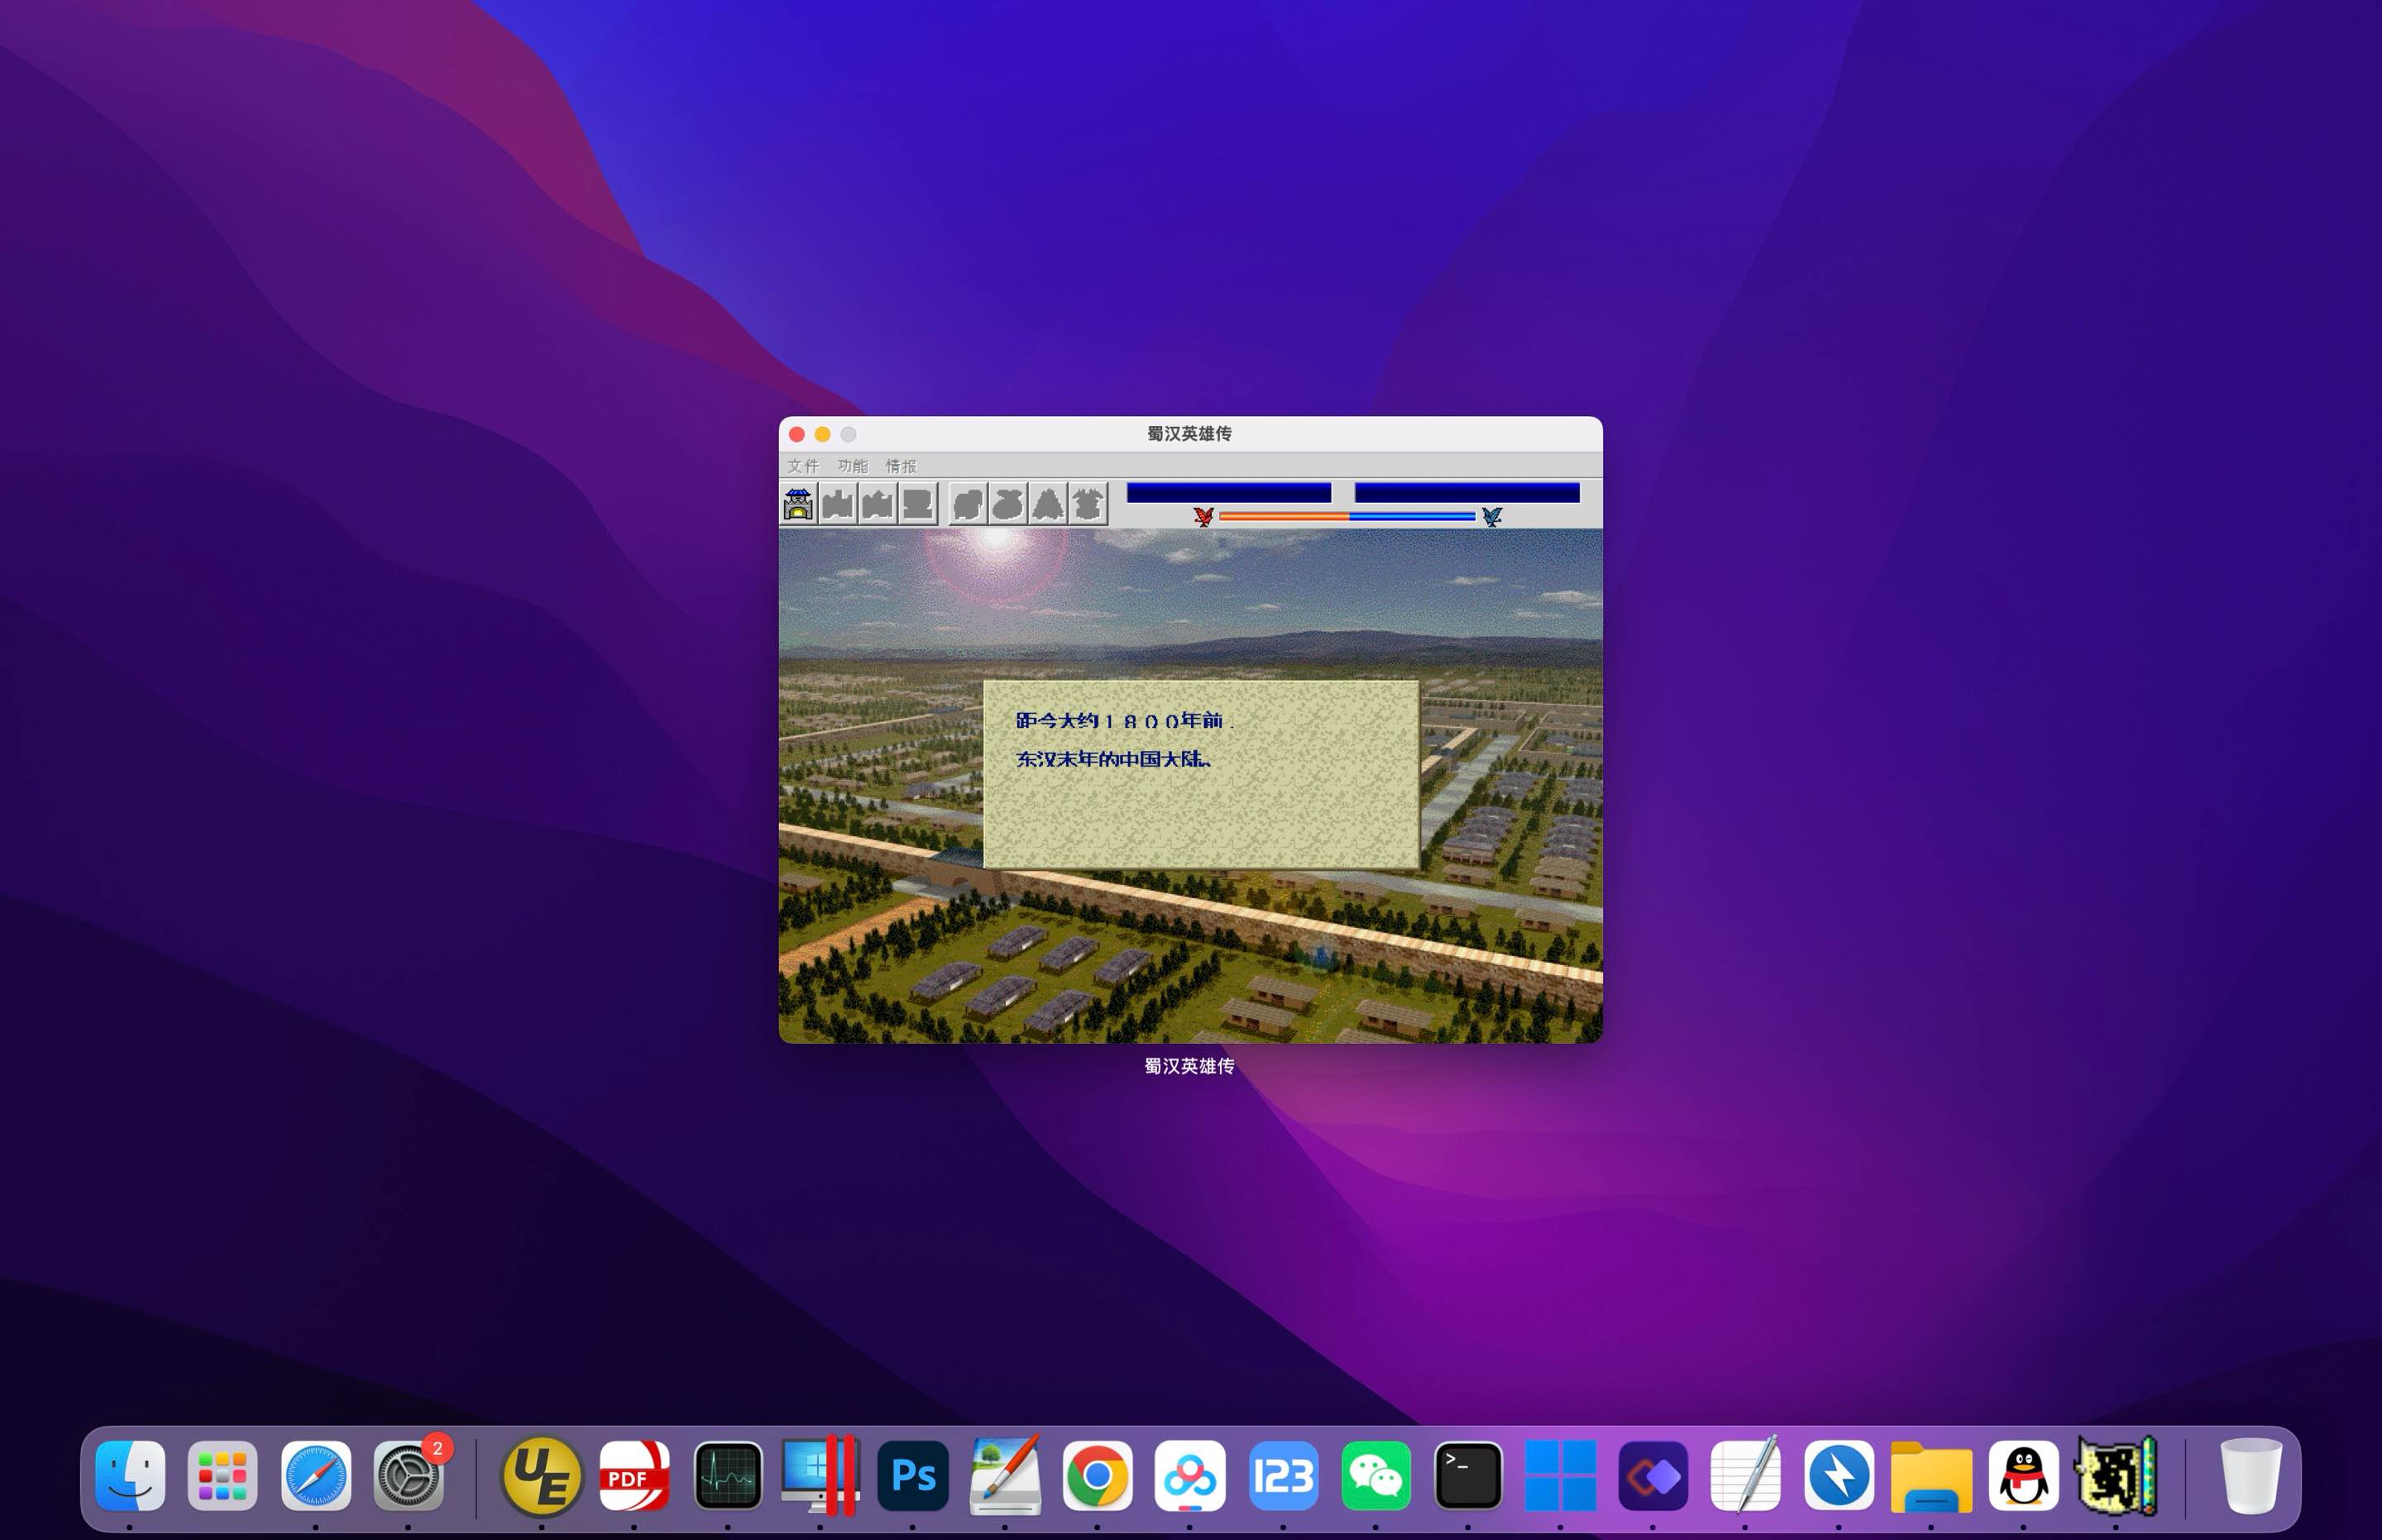Viewport: 2382px width, 1540px height.
Task: Open the yellow folder file manager icon
Action: coord(1931,1477)
